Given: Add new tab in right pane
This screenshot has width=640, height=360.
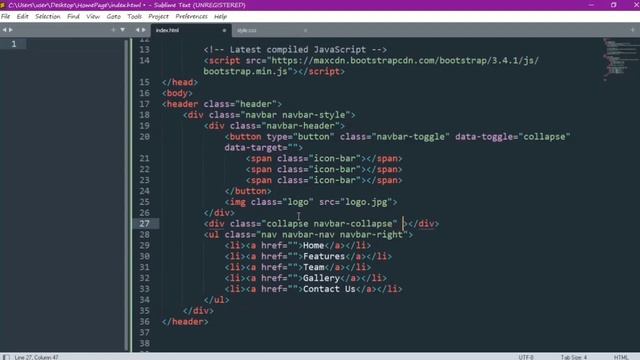Looking at the screenshot, I should (x=633, y=30).
